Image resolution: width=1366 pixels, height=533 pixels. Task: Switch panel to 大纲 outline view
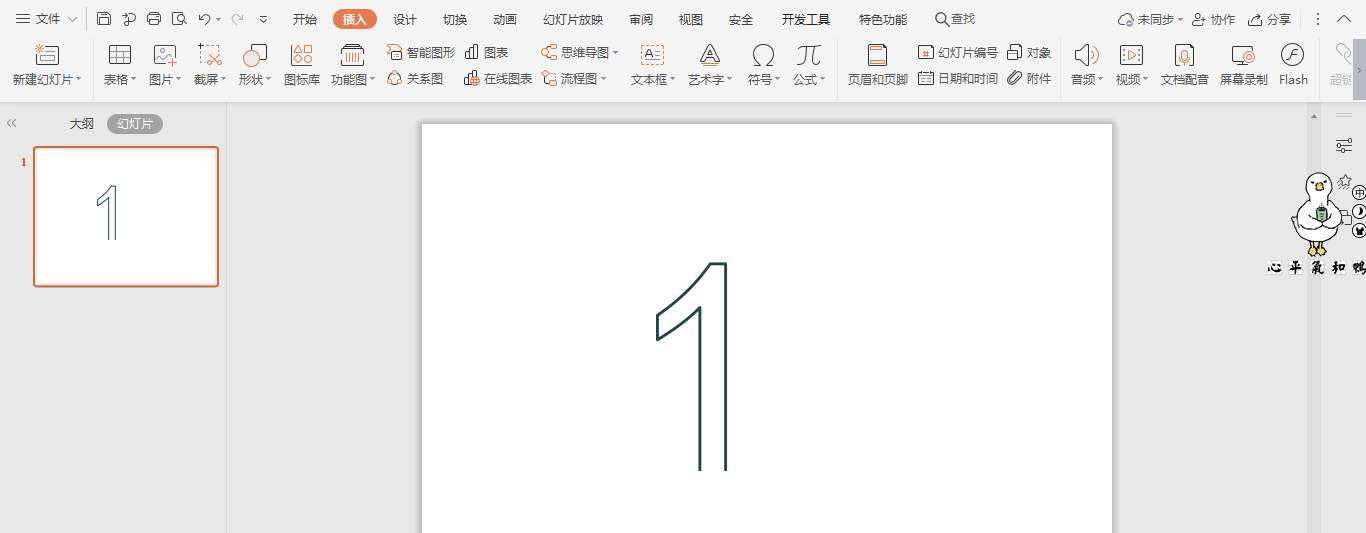(x=81, y=124)
